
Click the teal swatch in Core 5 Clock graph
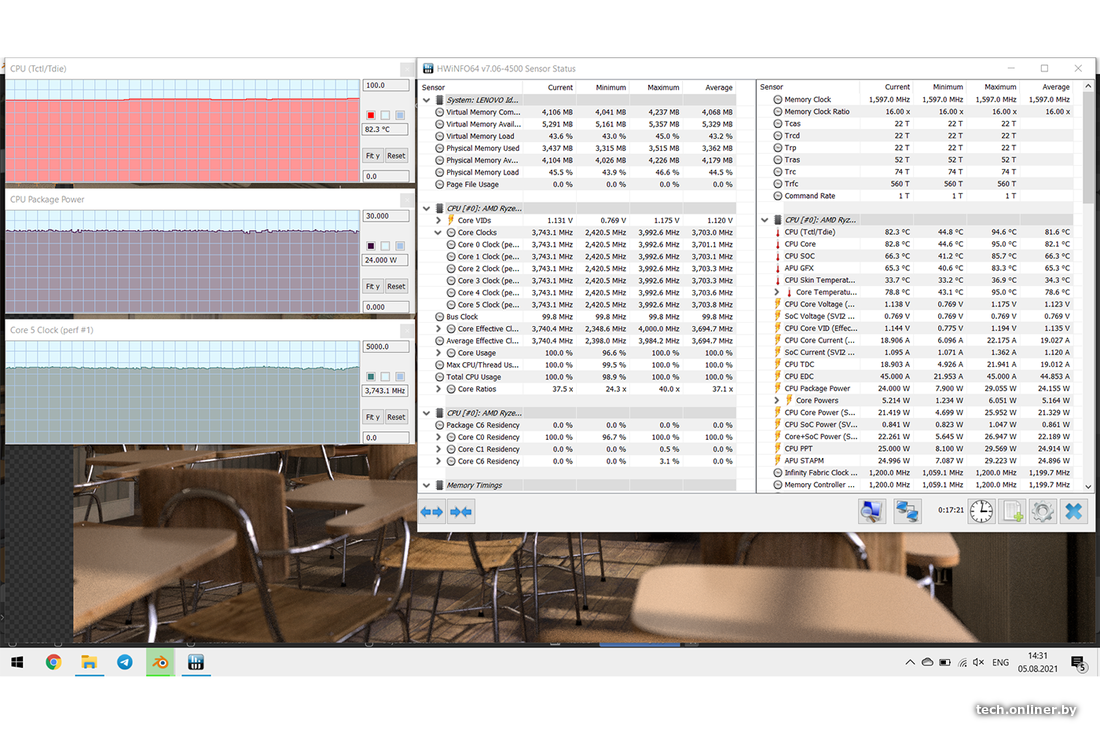pos(371,375)
